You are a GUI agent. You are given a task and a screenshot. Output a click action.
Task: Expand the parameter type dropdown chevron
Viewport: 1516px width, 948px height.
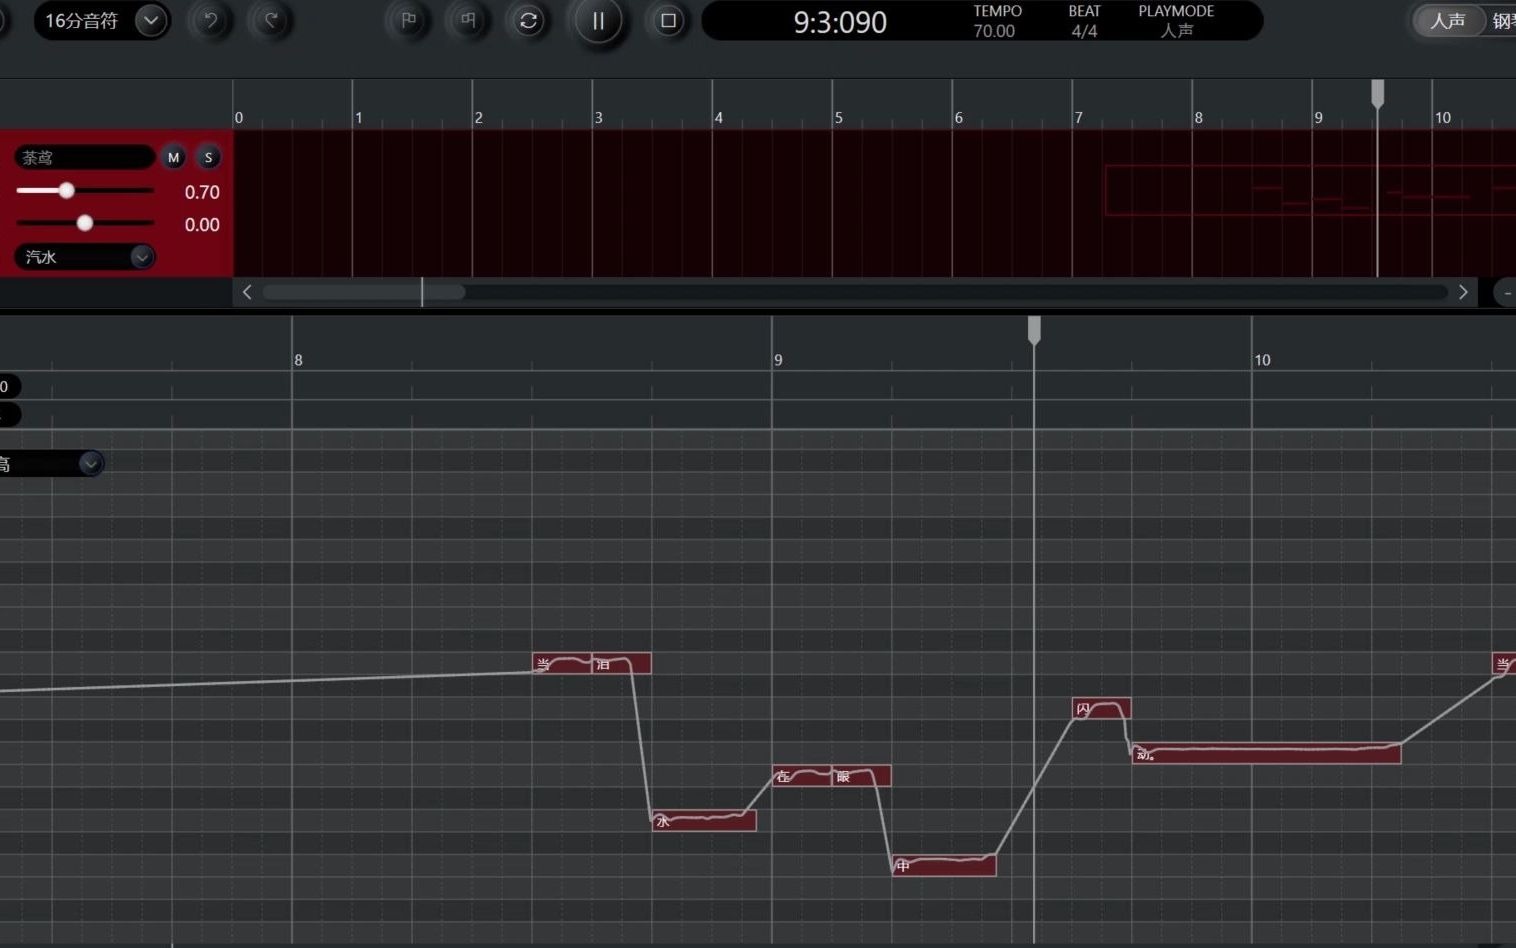90,463
